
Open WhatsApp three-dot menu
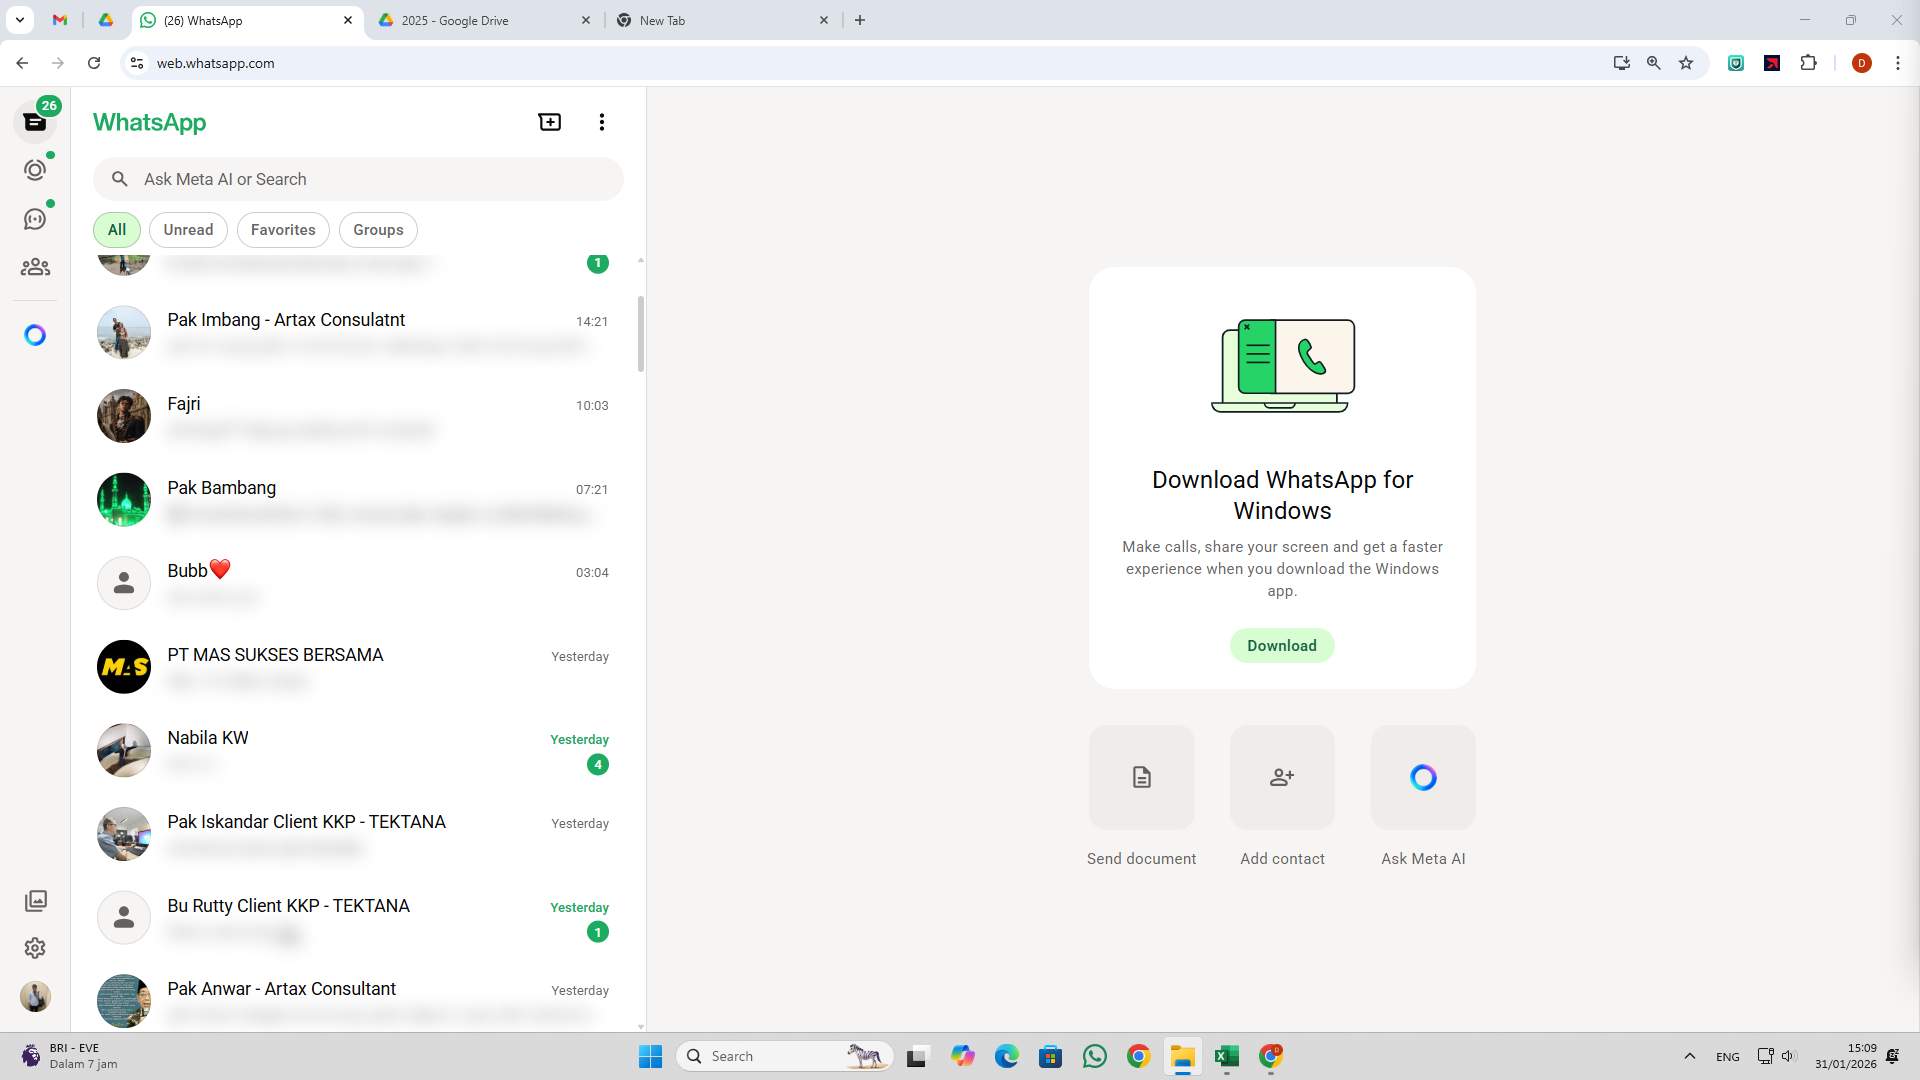coord(602,122)
